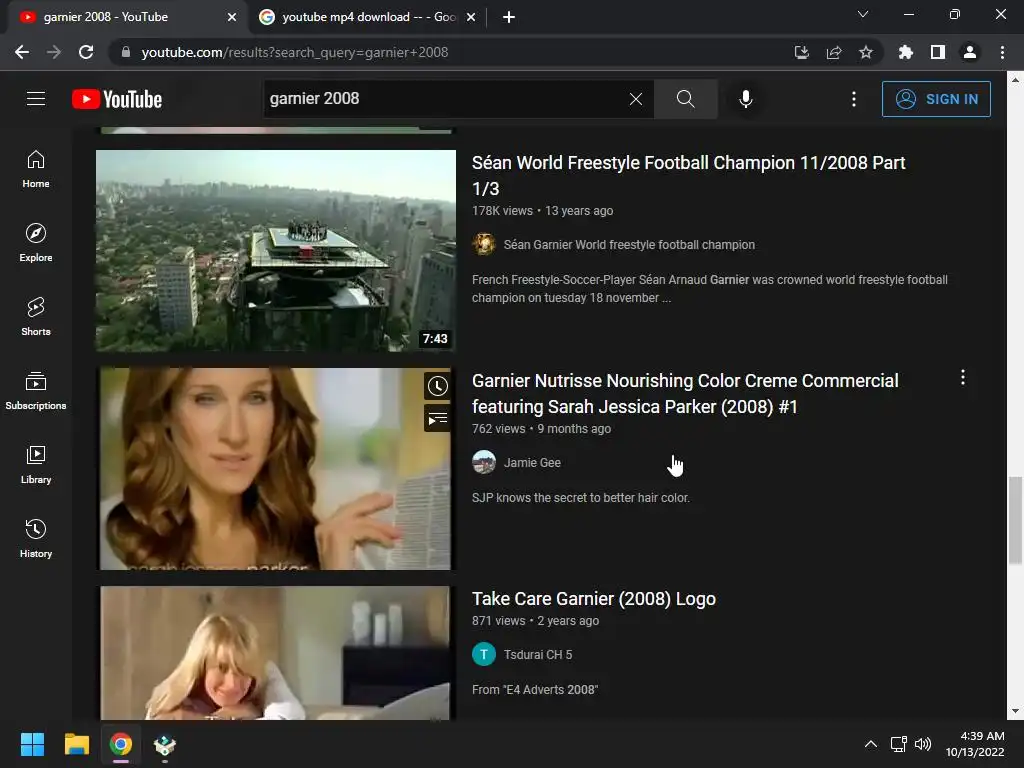The width and height of the screenshot is (1024, 768).
Task: Click scrollbar up arrow
Action: [x=1016, y=80]
